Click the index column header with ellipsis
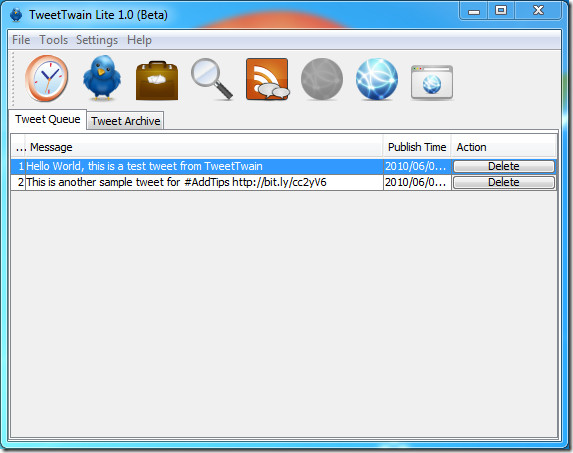573x453 pixels. (x=18, y=147)
